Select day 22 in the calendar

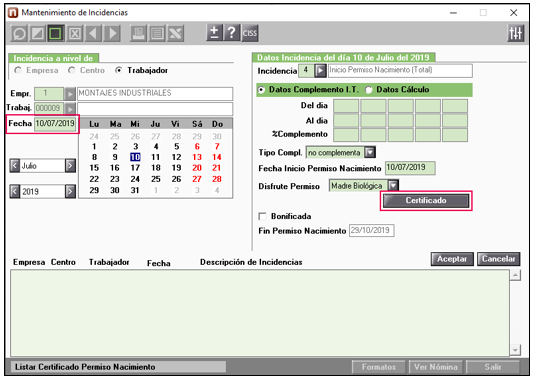[94, 179]
